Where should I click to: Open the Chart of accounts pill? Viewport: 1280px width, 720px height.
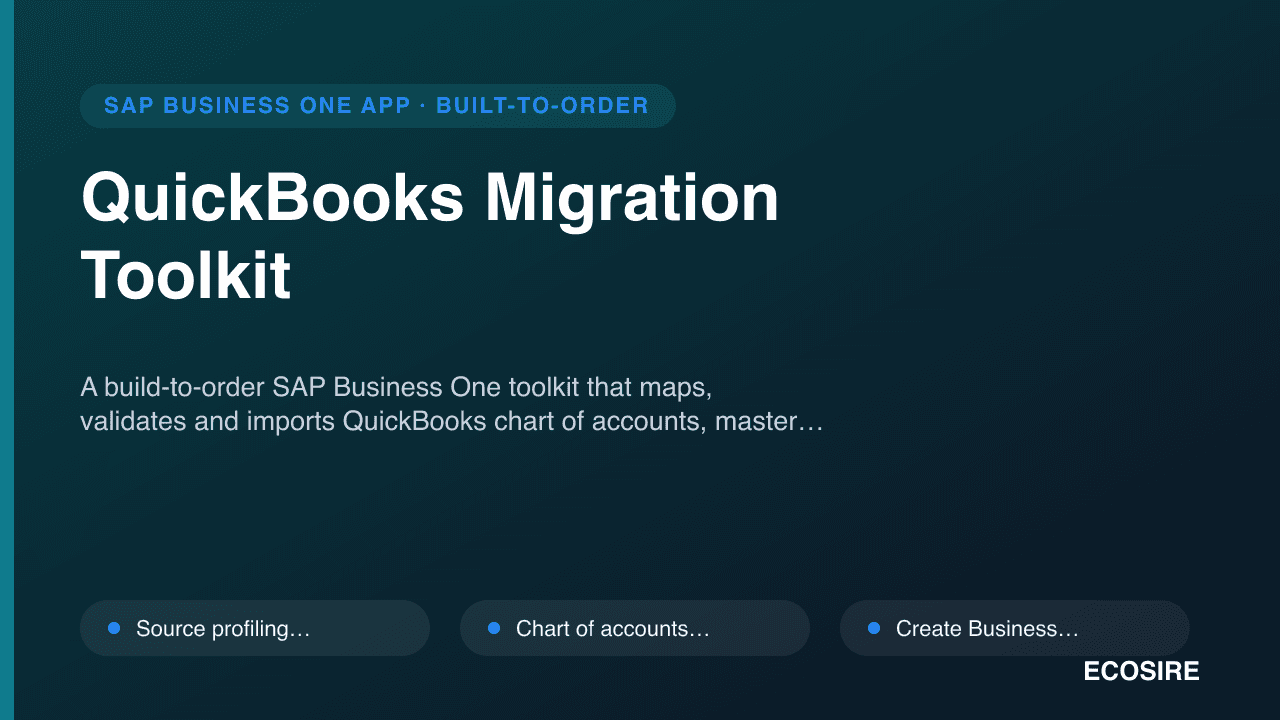[635, 628]
